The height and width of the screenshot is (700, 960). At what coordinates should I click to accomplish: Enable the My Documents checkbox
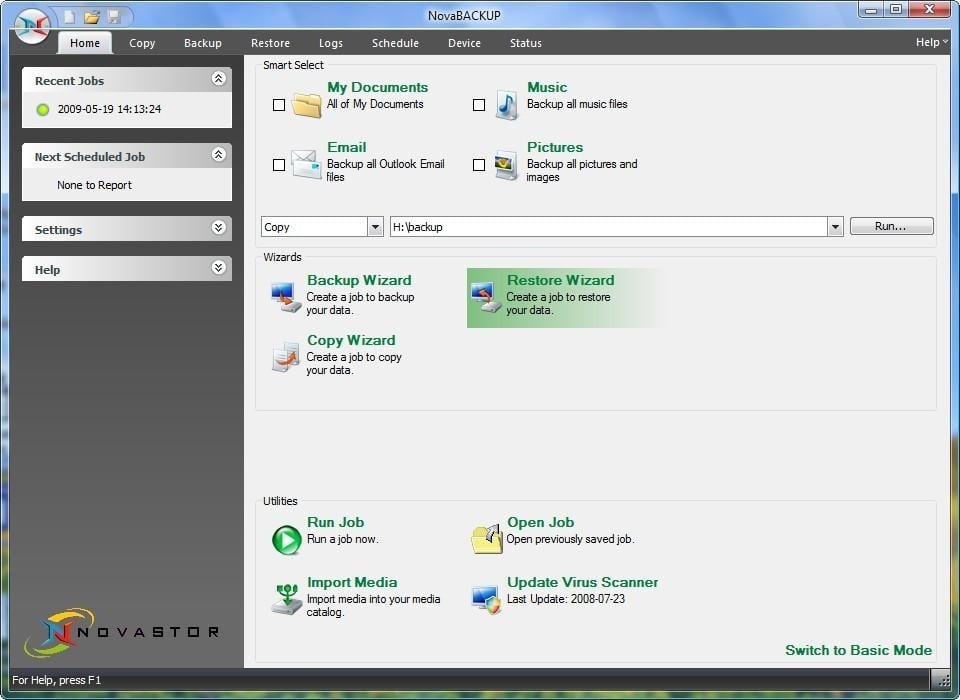279,105
